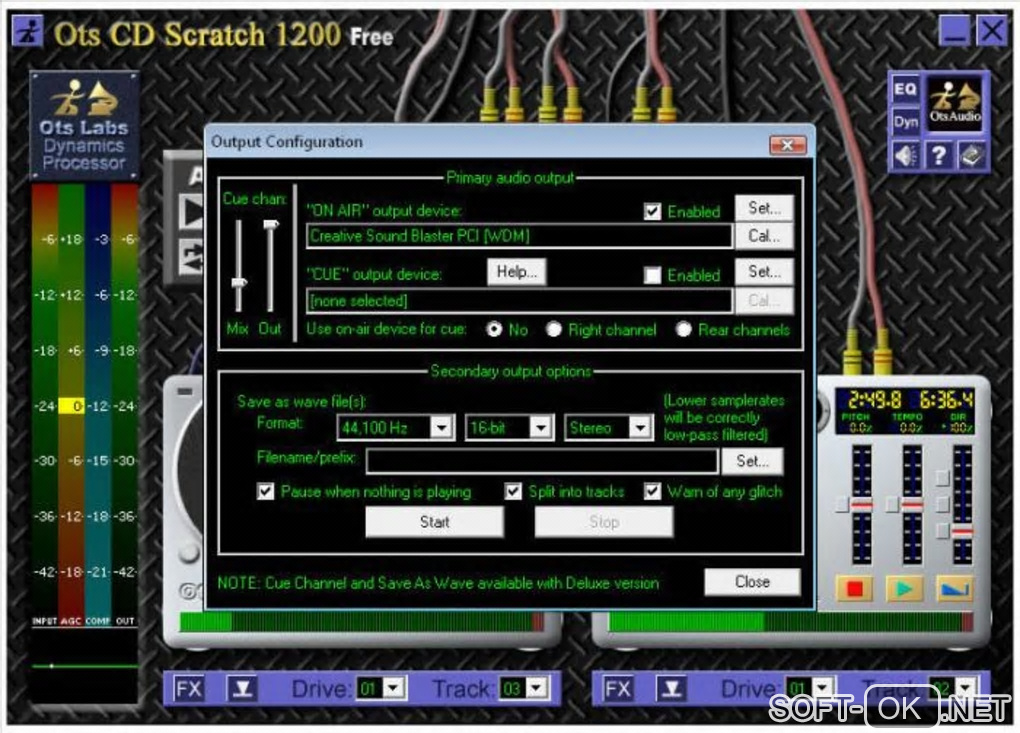Open the 16-bit depth dropdown

tap(541, 427)
